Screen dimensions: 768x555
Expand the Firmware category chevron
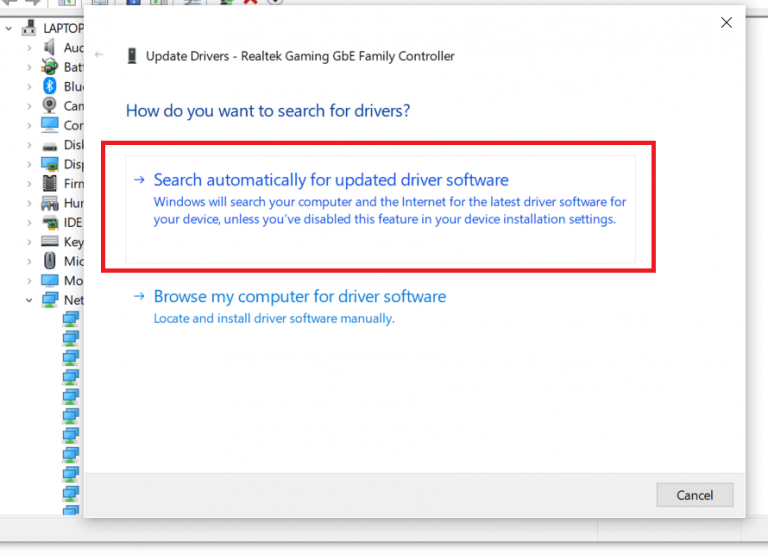click(29, 184)
